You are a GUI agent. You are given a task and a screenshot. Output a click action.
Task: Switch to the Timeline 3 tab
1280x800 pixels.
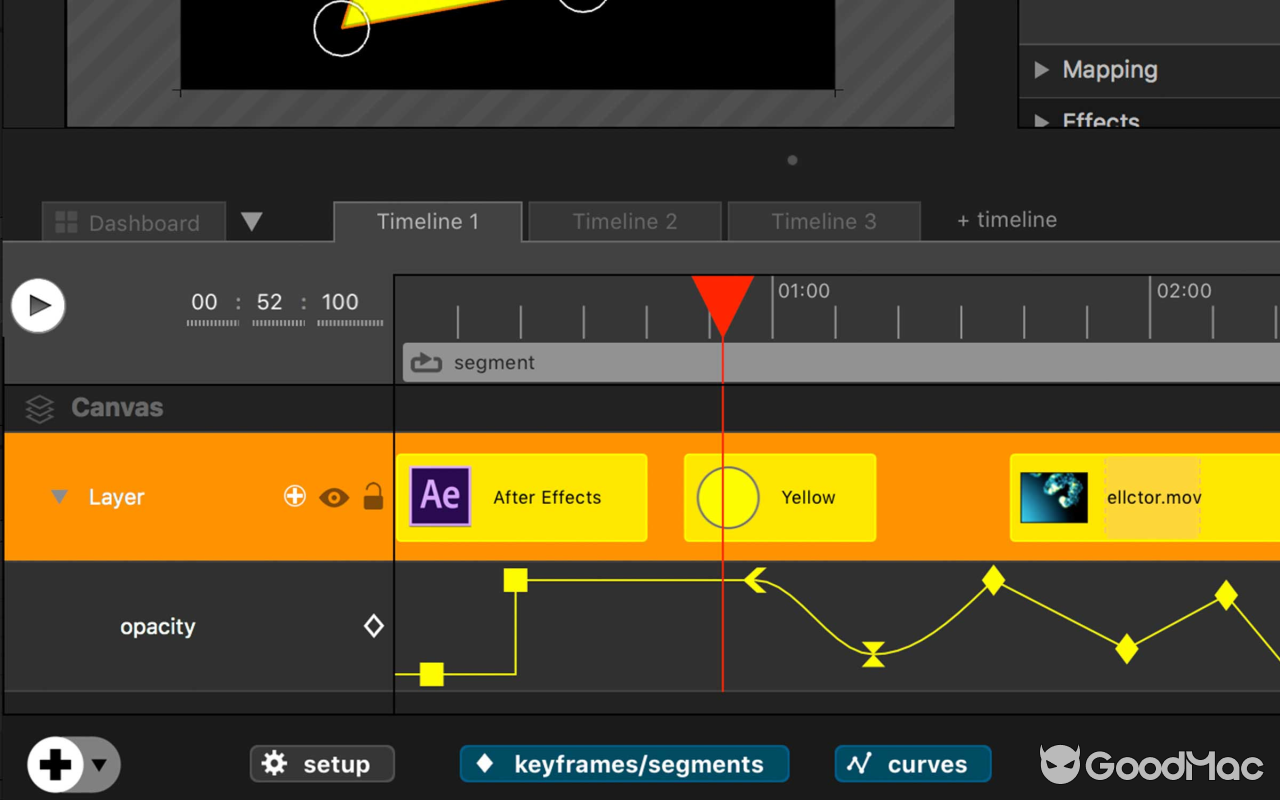[x=823, y=222]
